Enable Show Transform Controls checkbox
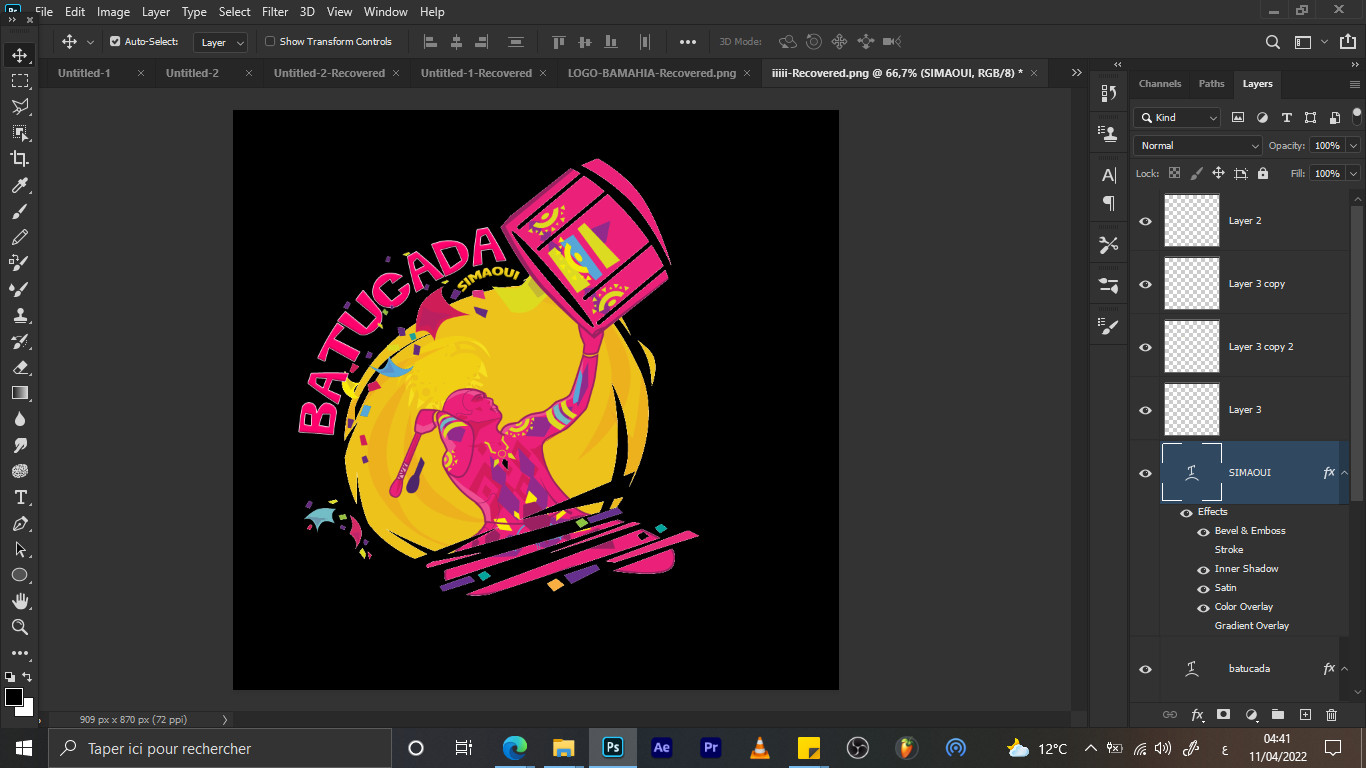Viewport: 1366px width, 768px height. [270, 42]
